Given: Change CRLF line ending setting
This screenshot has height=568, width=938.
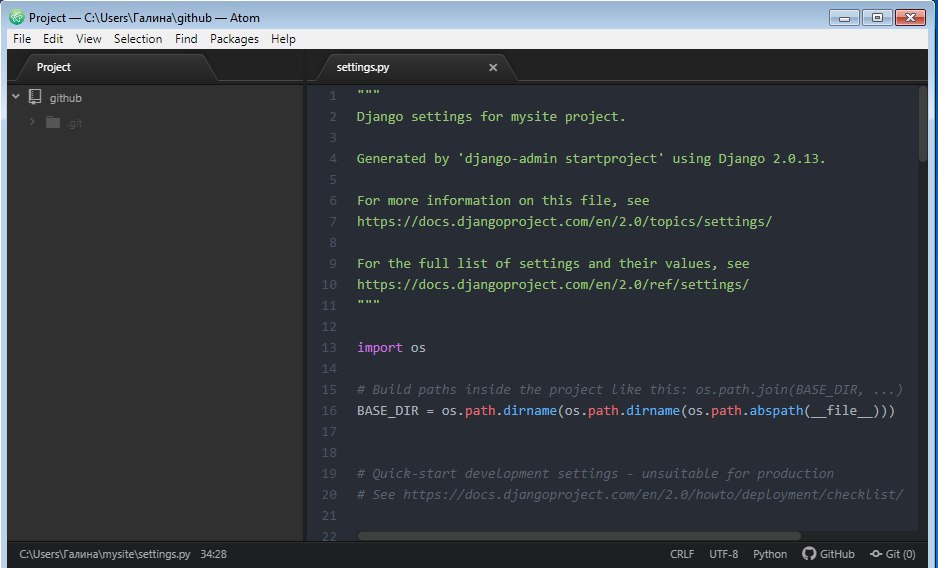Looking at the screenshot, I should click(682, 554).
